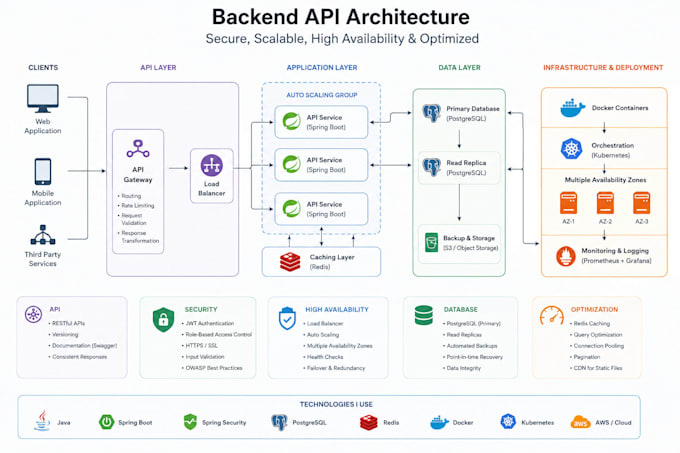Click the 'Multiple Availability Zones' heading in infrastructure
This screenshot has height=453, width=680.
pos(605,180)
